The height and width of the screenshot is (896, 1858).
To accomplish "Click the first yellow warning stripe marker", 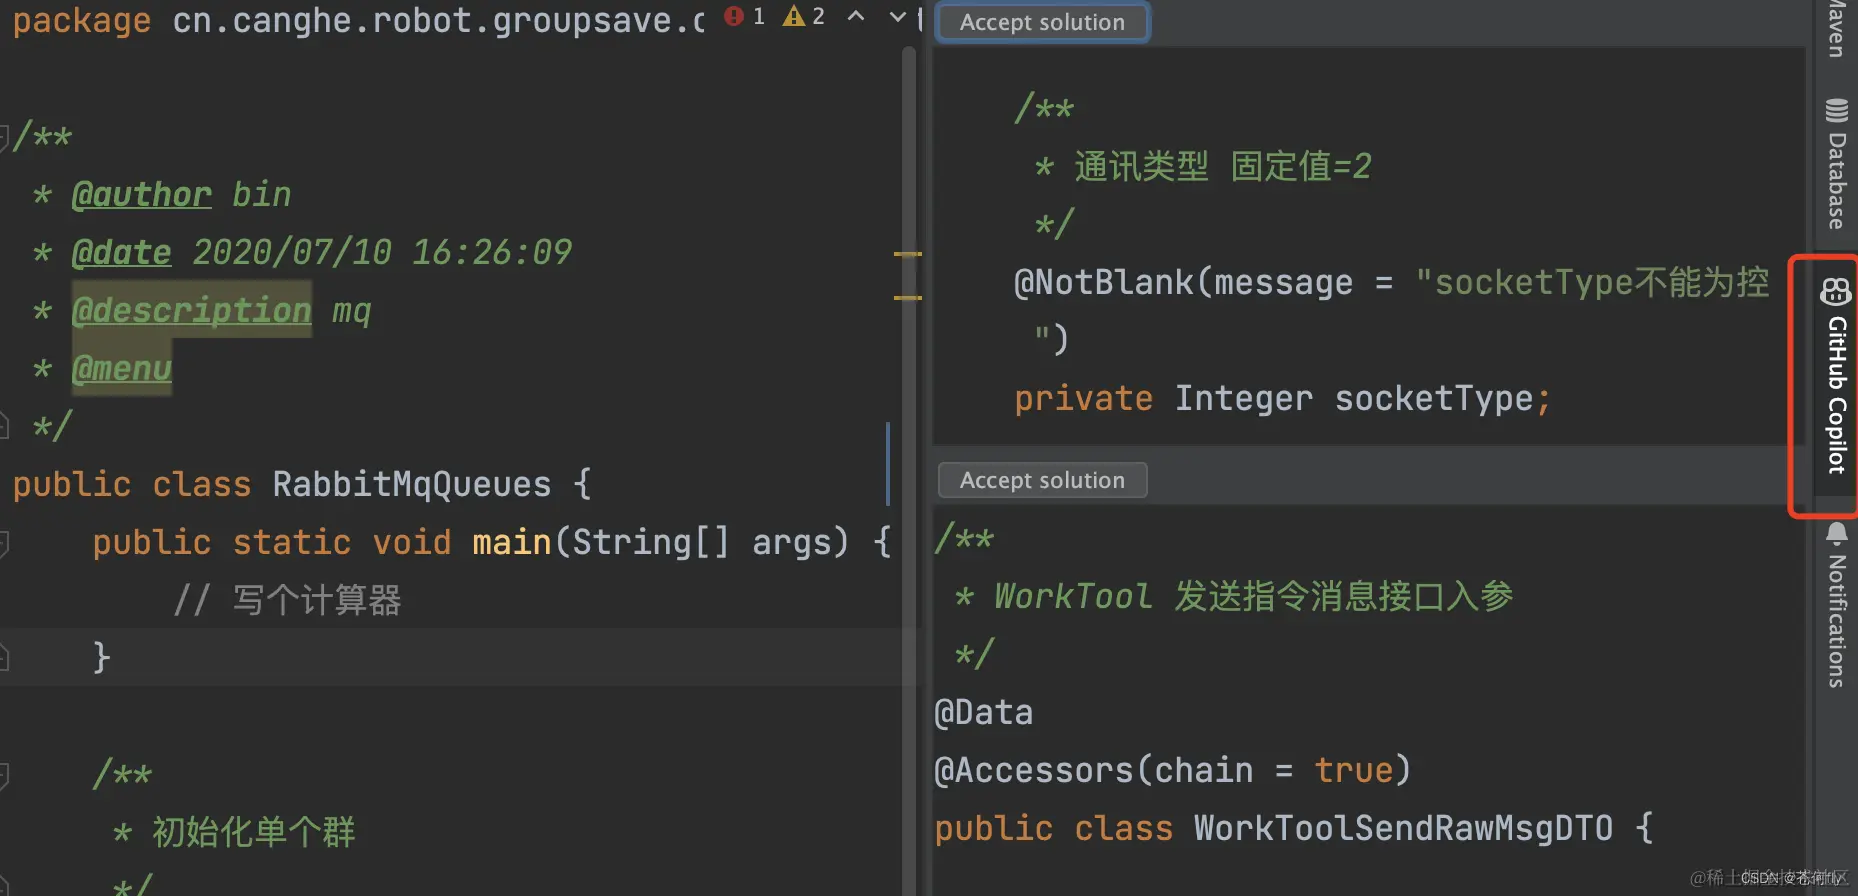I will coord(908,254).
